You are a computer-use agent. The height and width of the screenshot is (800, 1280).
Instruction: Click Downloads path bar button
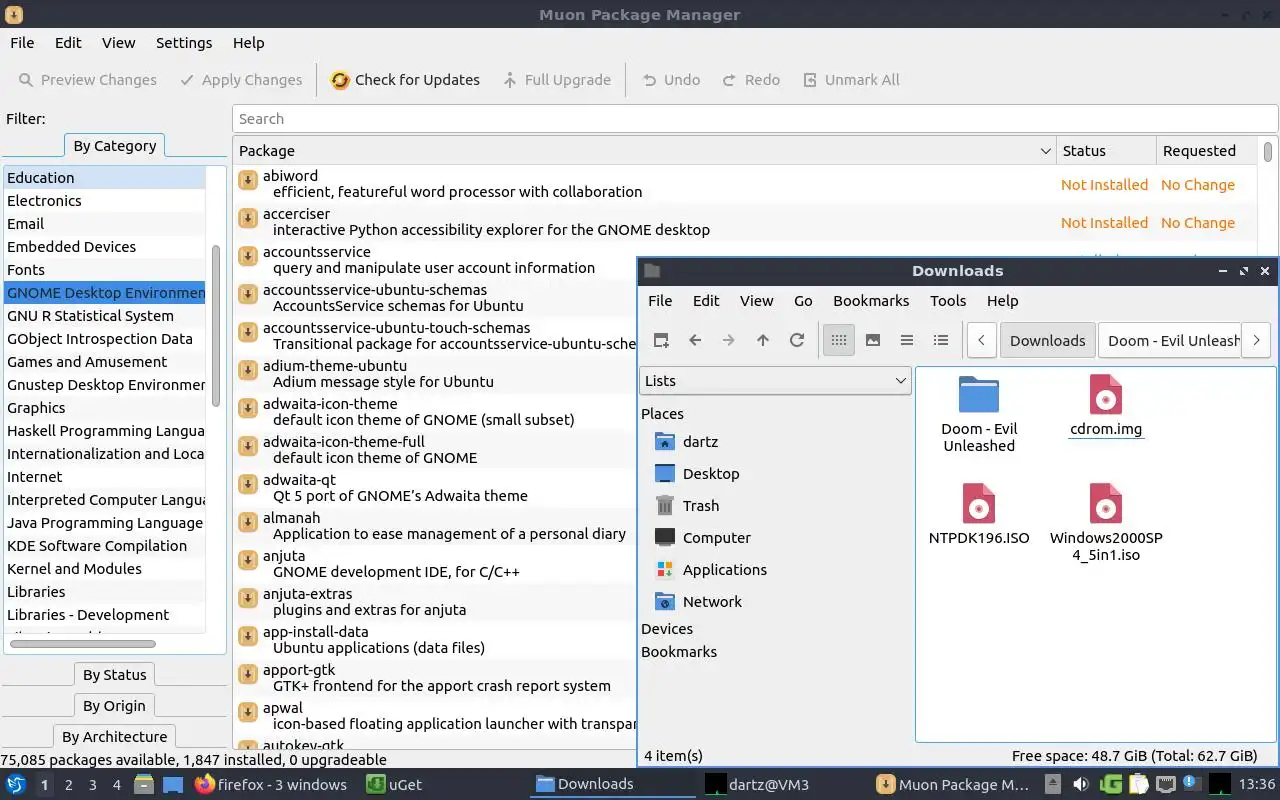point(1047,340)
